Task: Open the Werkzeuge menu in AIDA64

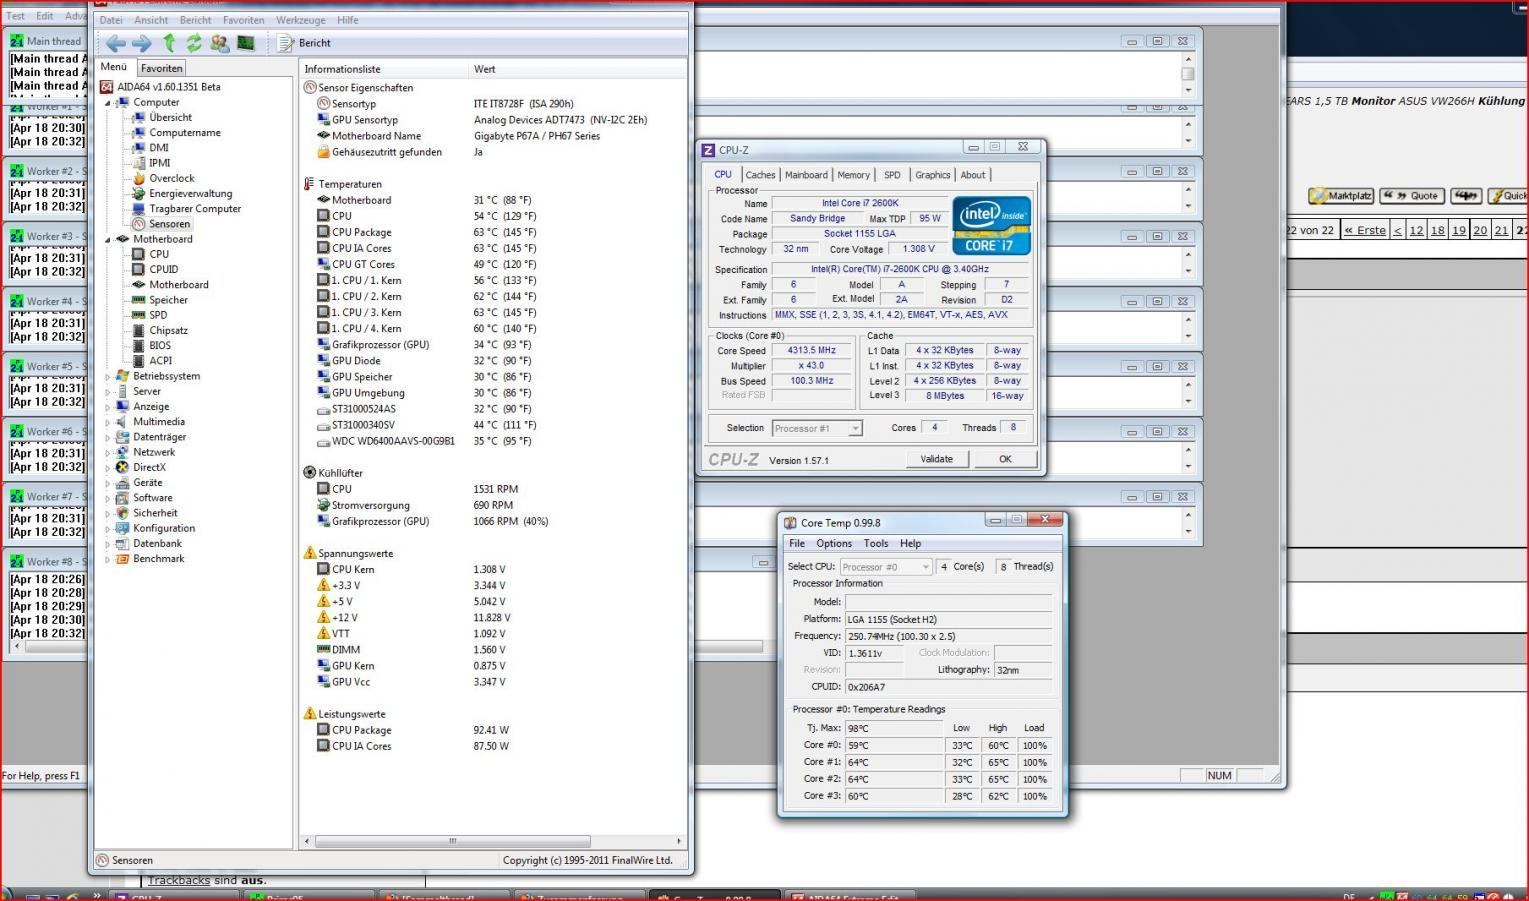Action: 300,20
